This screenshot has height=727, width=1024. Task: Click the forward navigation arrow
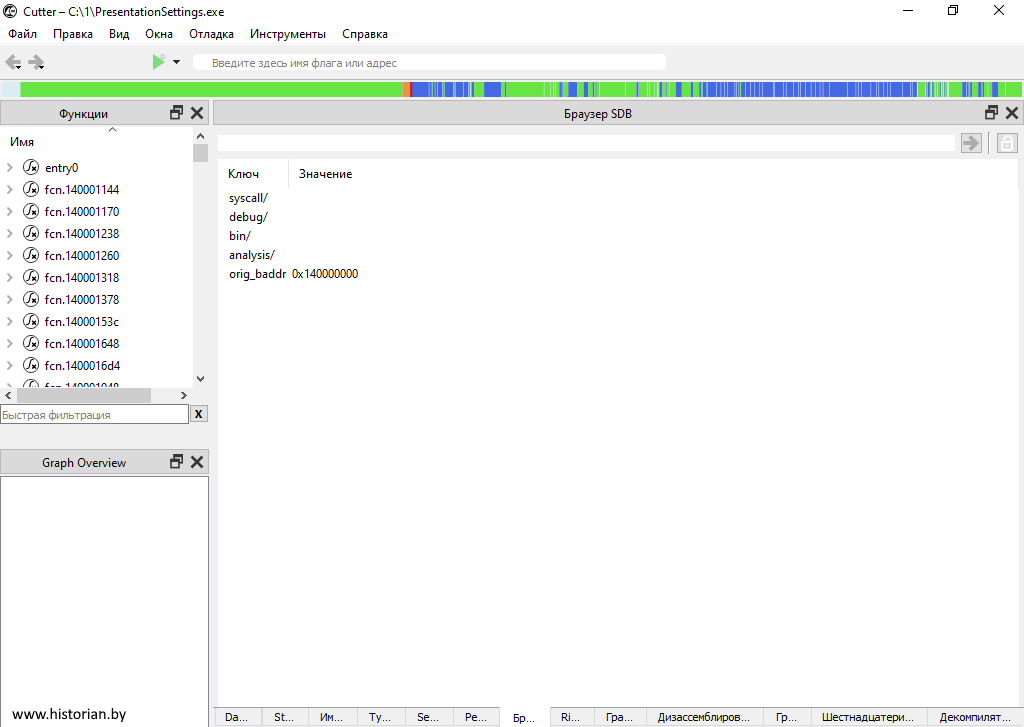[37, 62]
